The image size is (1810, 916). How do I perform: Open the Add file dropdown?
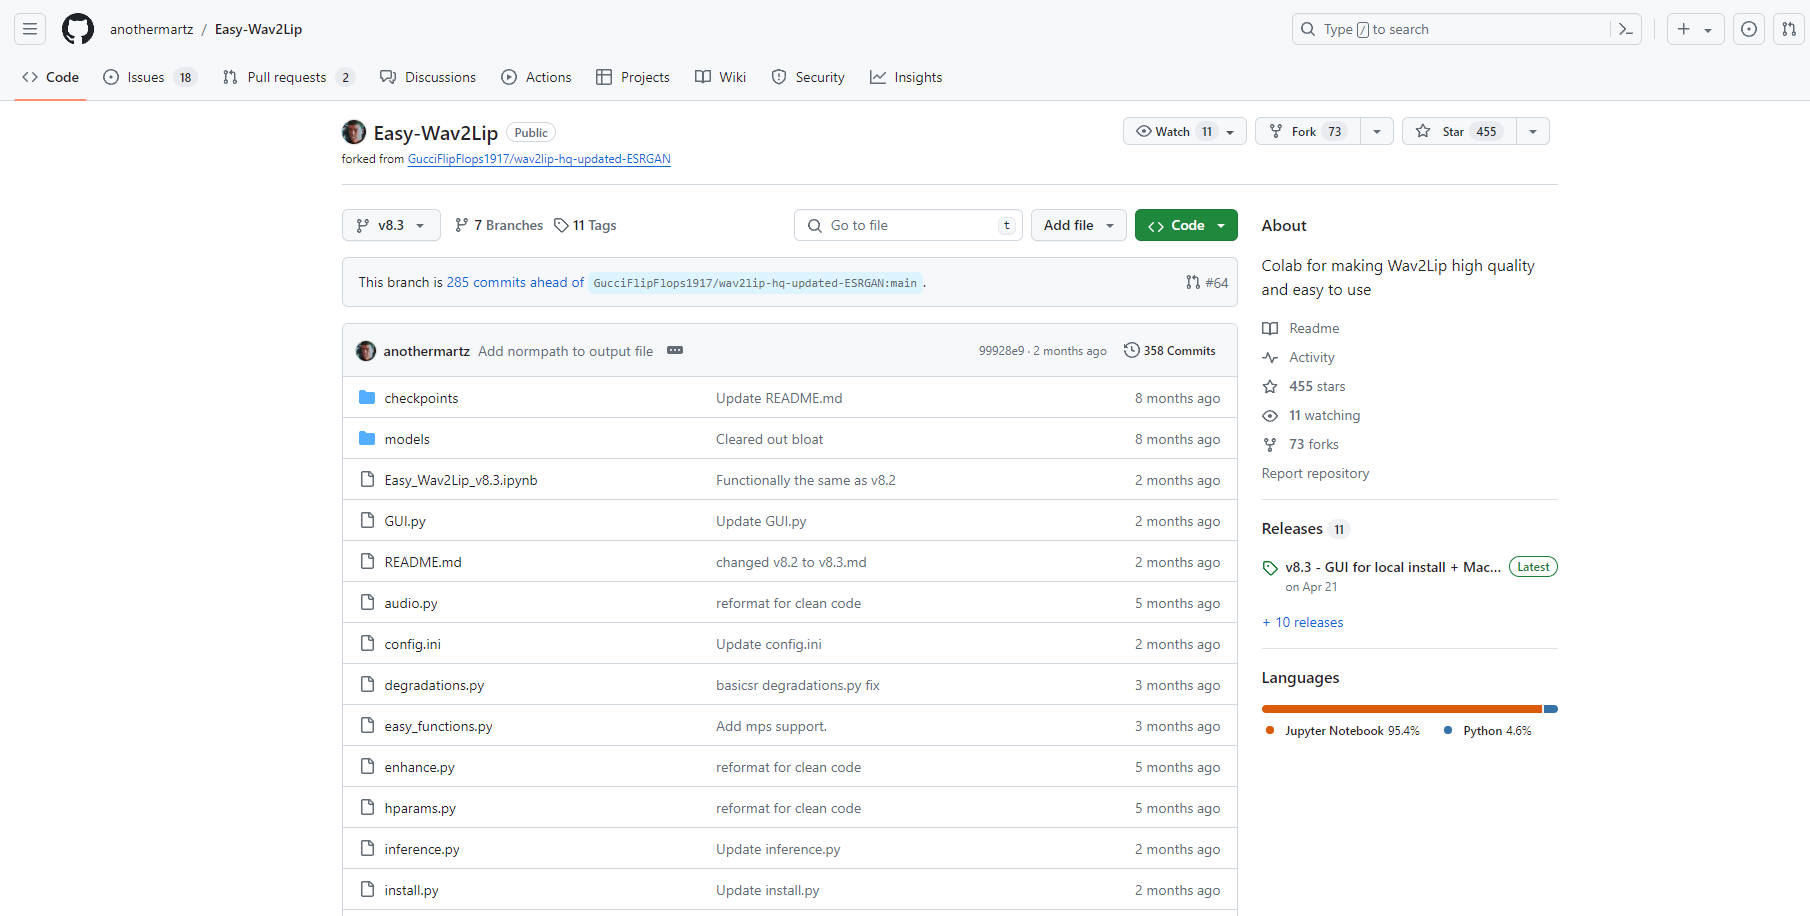pos(1078,225)
